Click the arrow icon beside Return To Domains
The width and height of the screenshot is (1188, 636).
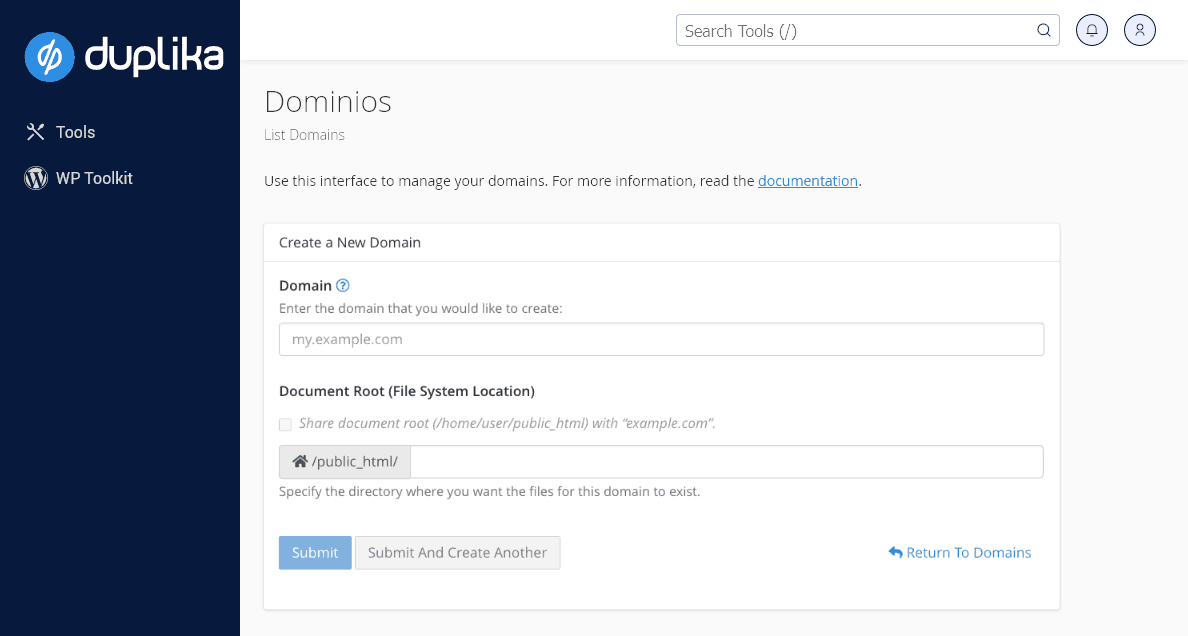[x=895, y=553]
